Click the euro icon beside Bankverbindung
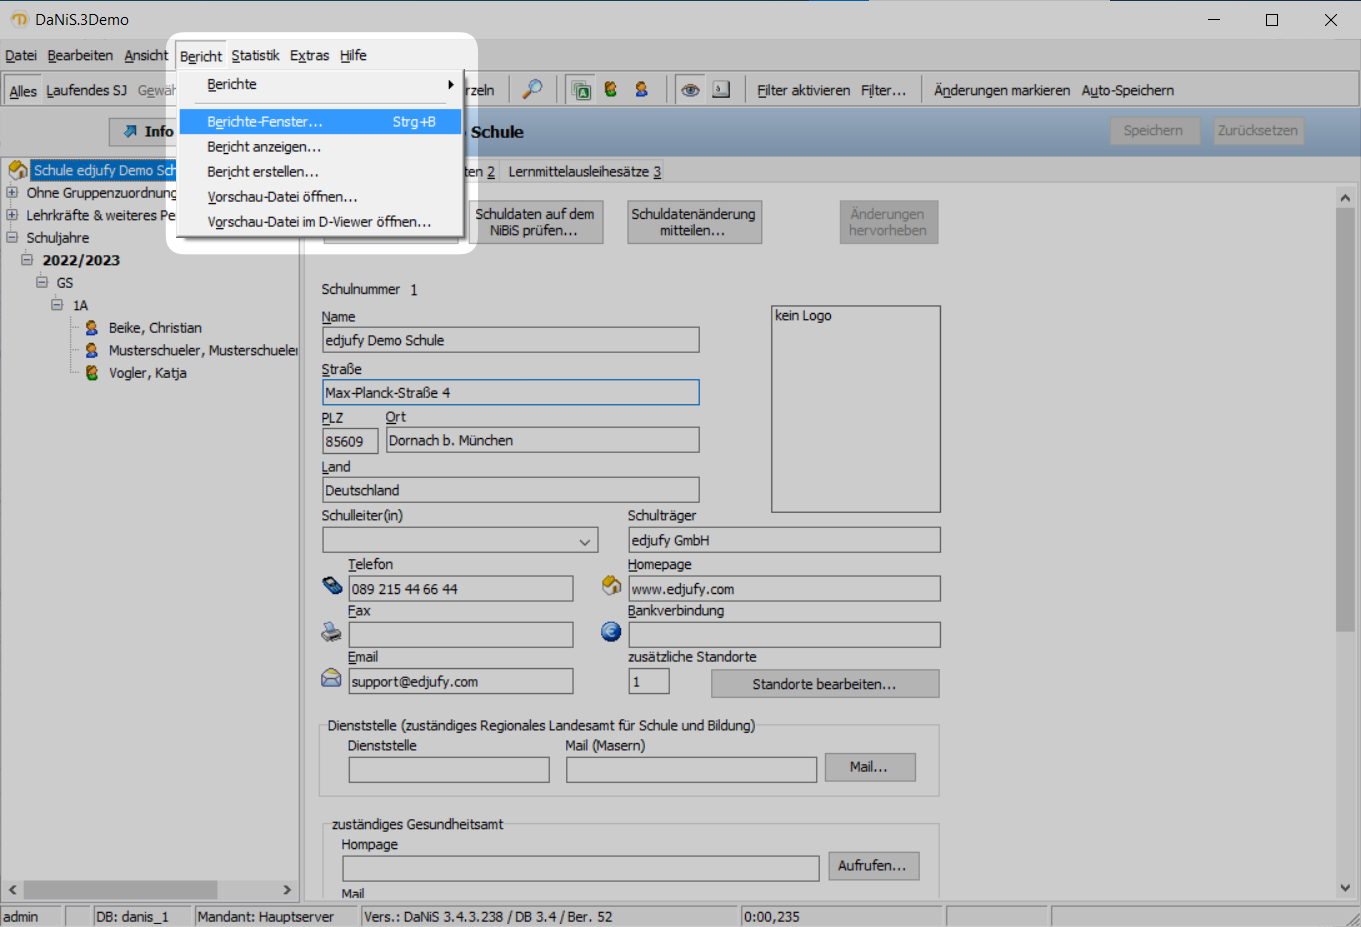 (611, 632)
